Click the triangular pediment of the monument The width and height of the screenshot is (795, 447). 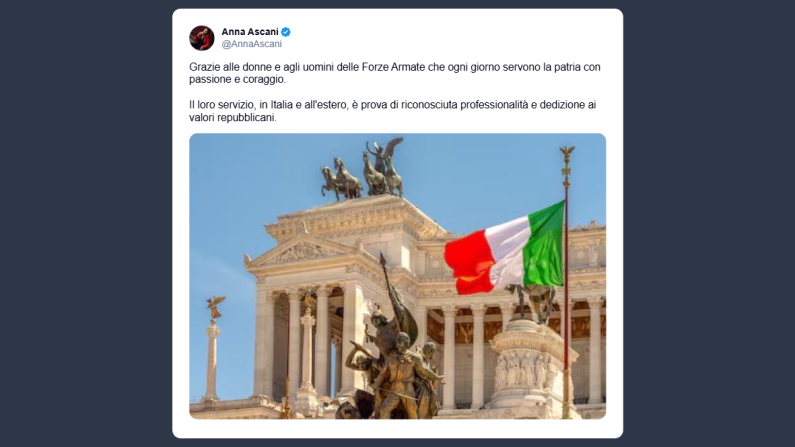click(300, 252)
